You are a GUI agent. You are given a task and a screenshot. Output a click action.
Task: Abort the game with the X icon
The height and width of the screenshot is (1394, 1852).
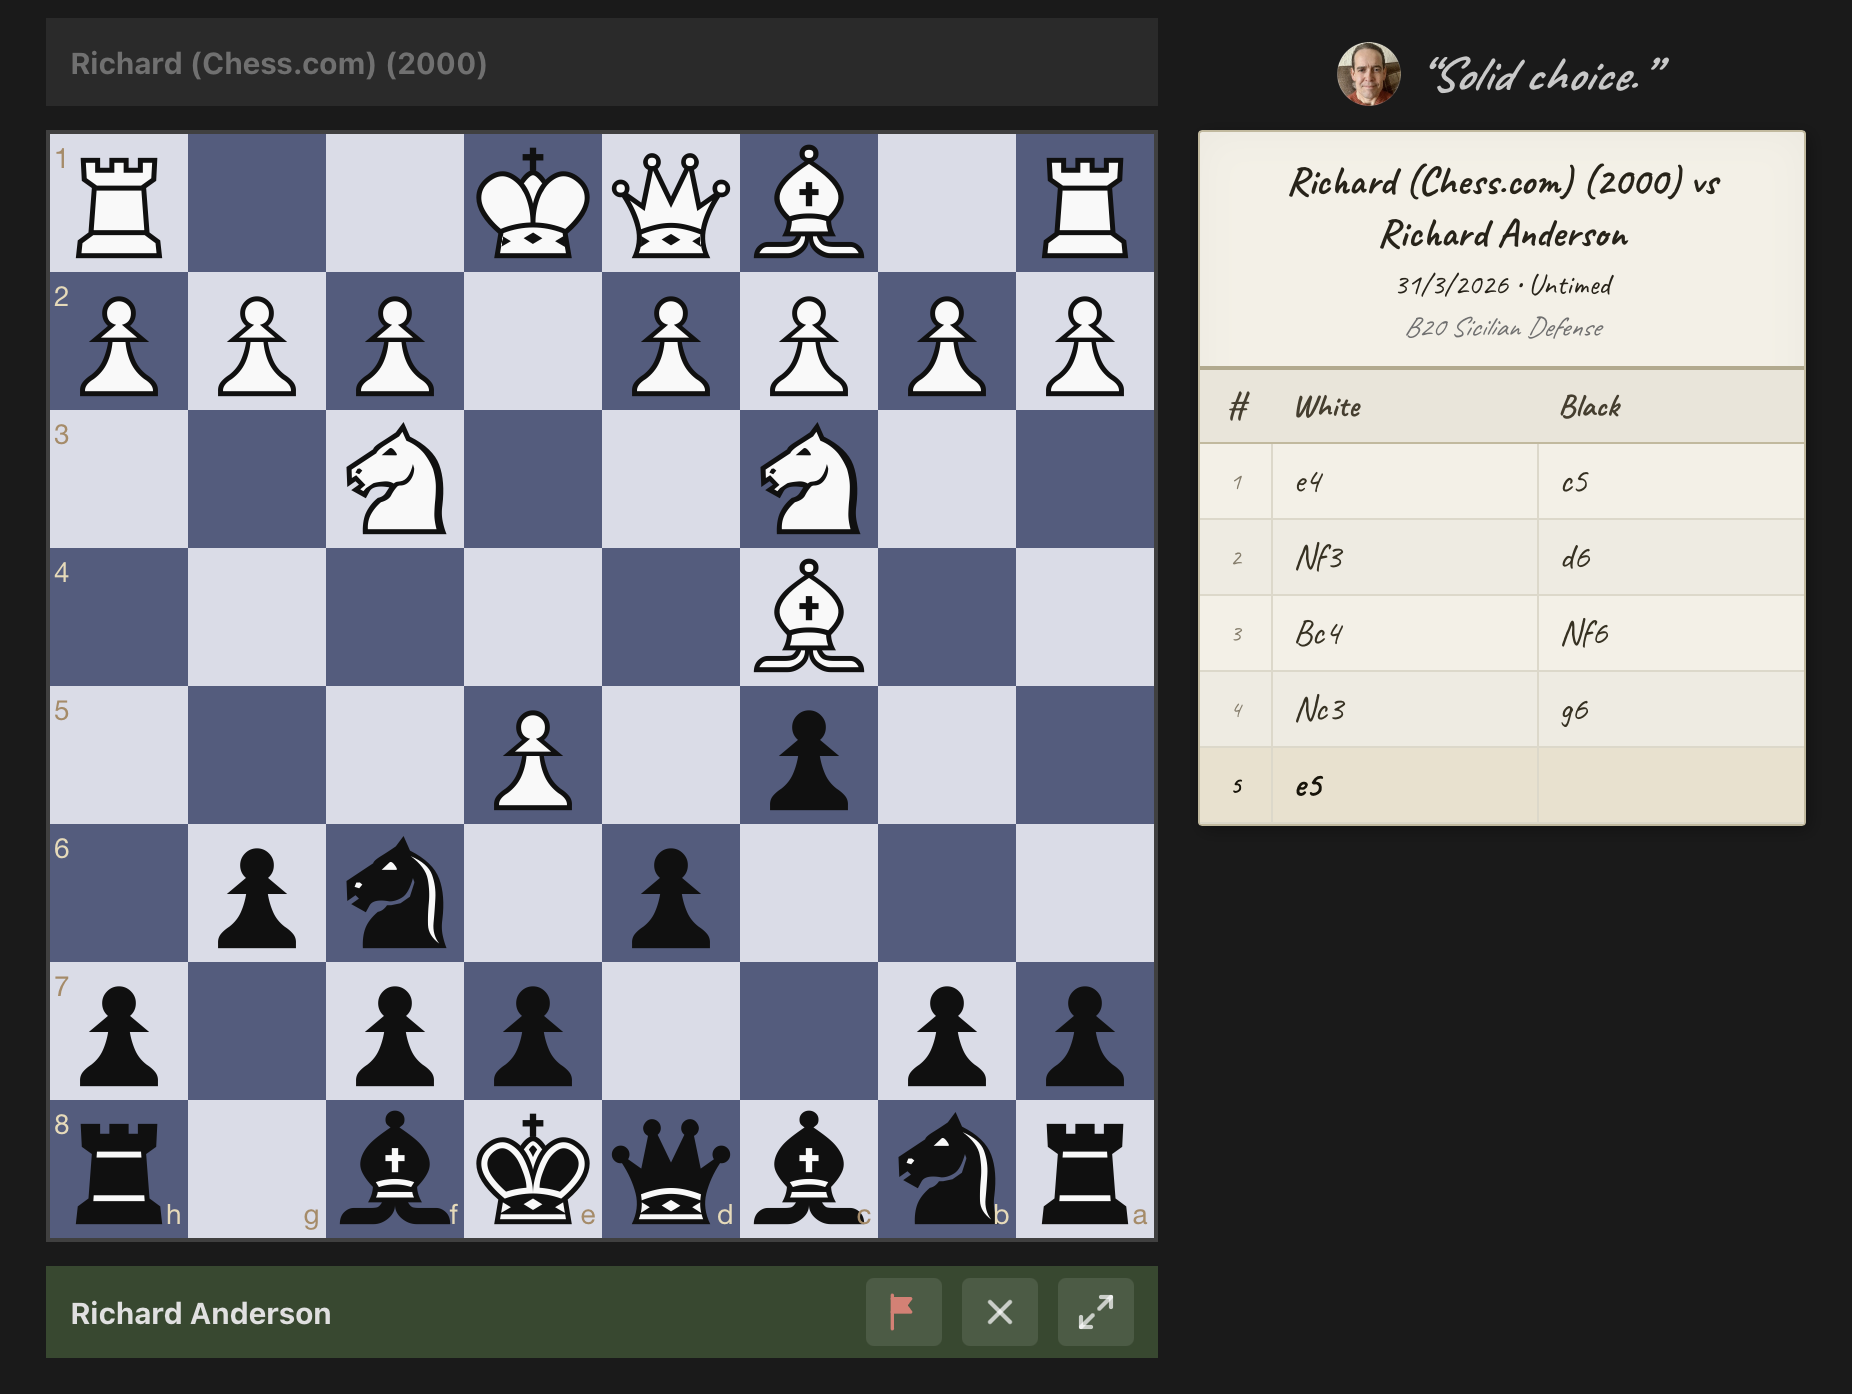click(999, 1312)
